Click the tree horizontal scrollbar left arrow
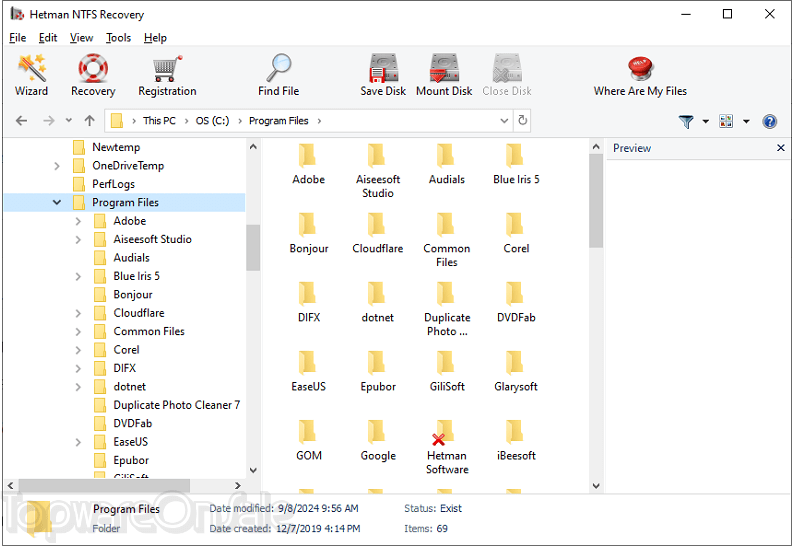792x546 pixels. point(10,485)
